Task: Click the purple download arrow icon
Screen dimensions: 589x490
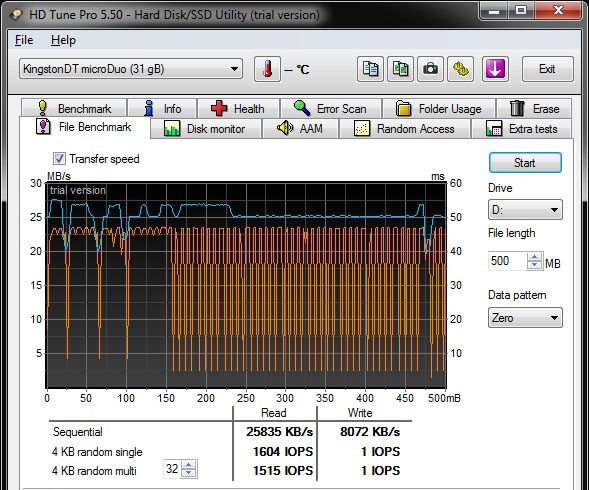Action: [x=495, y=69]
